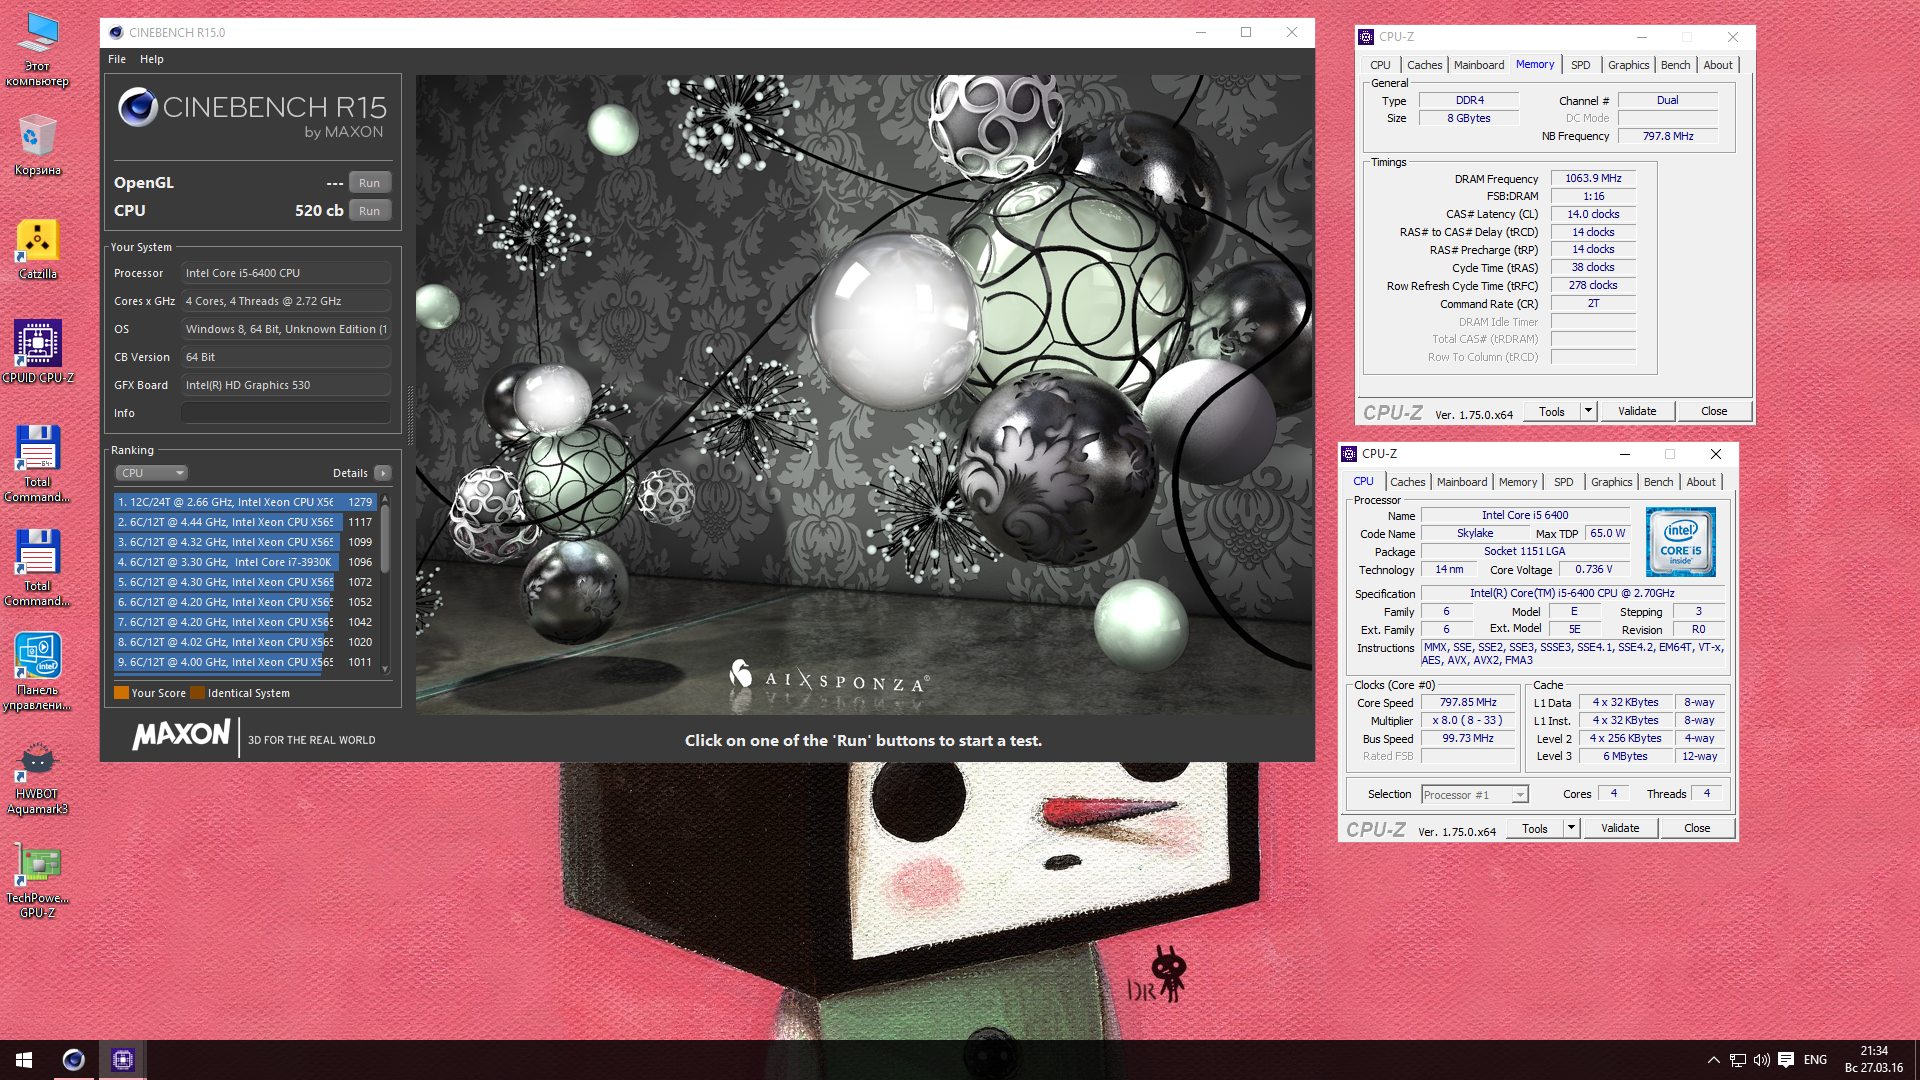
Task: Click Tools button in top CPU-Z
Action: tap(1552, 411)
